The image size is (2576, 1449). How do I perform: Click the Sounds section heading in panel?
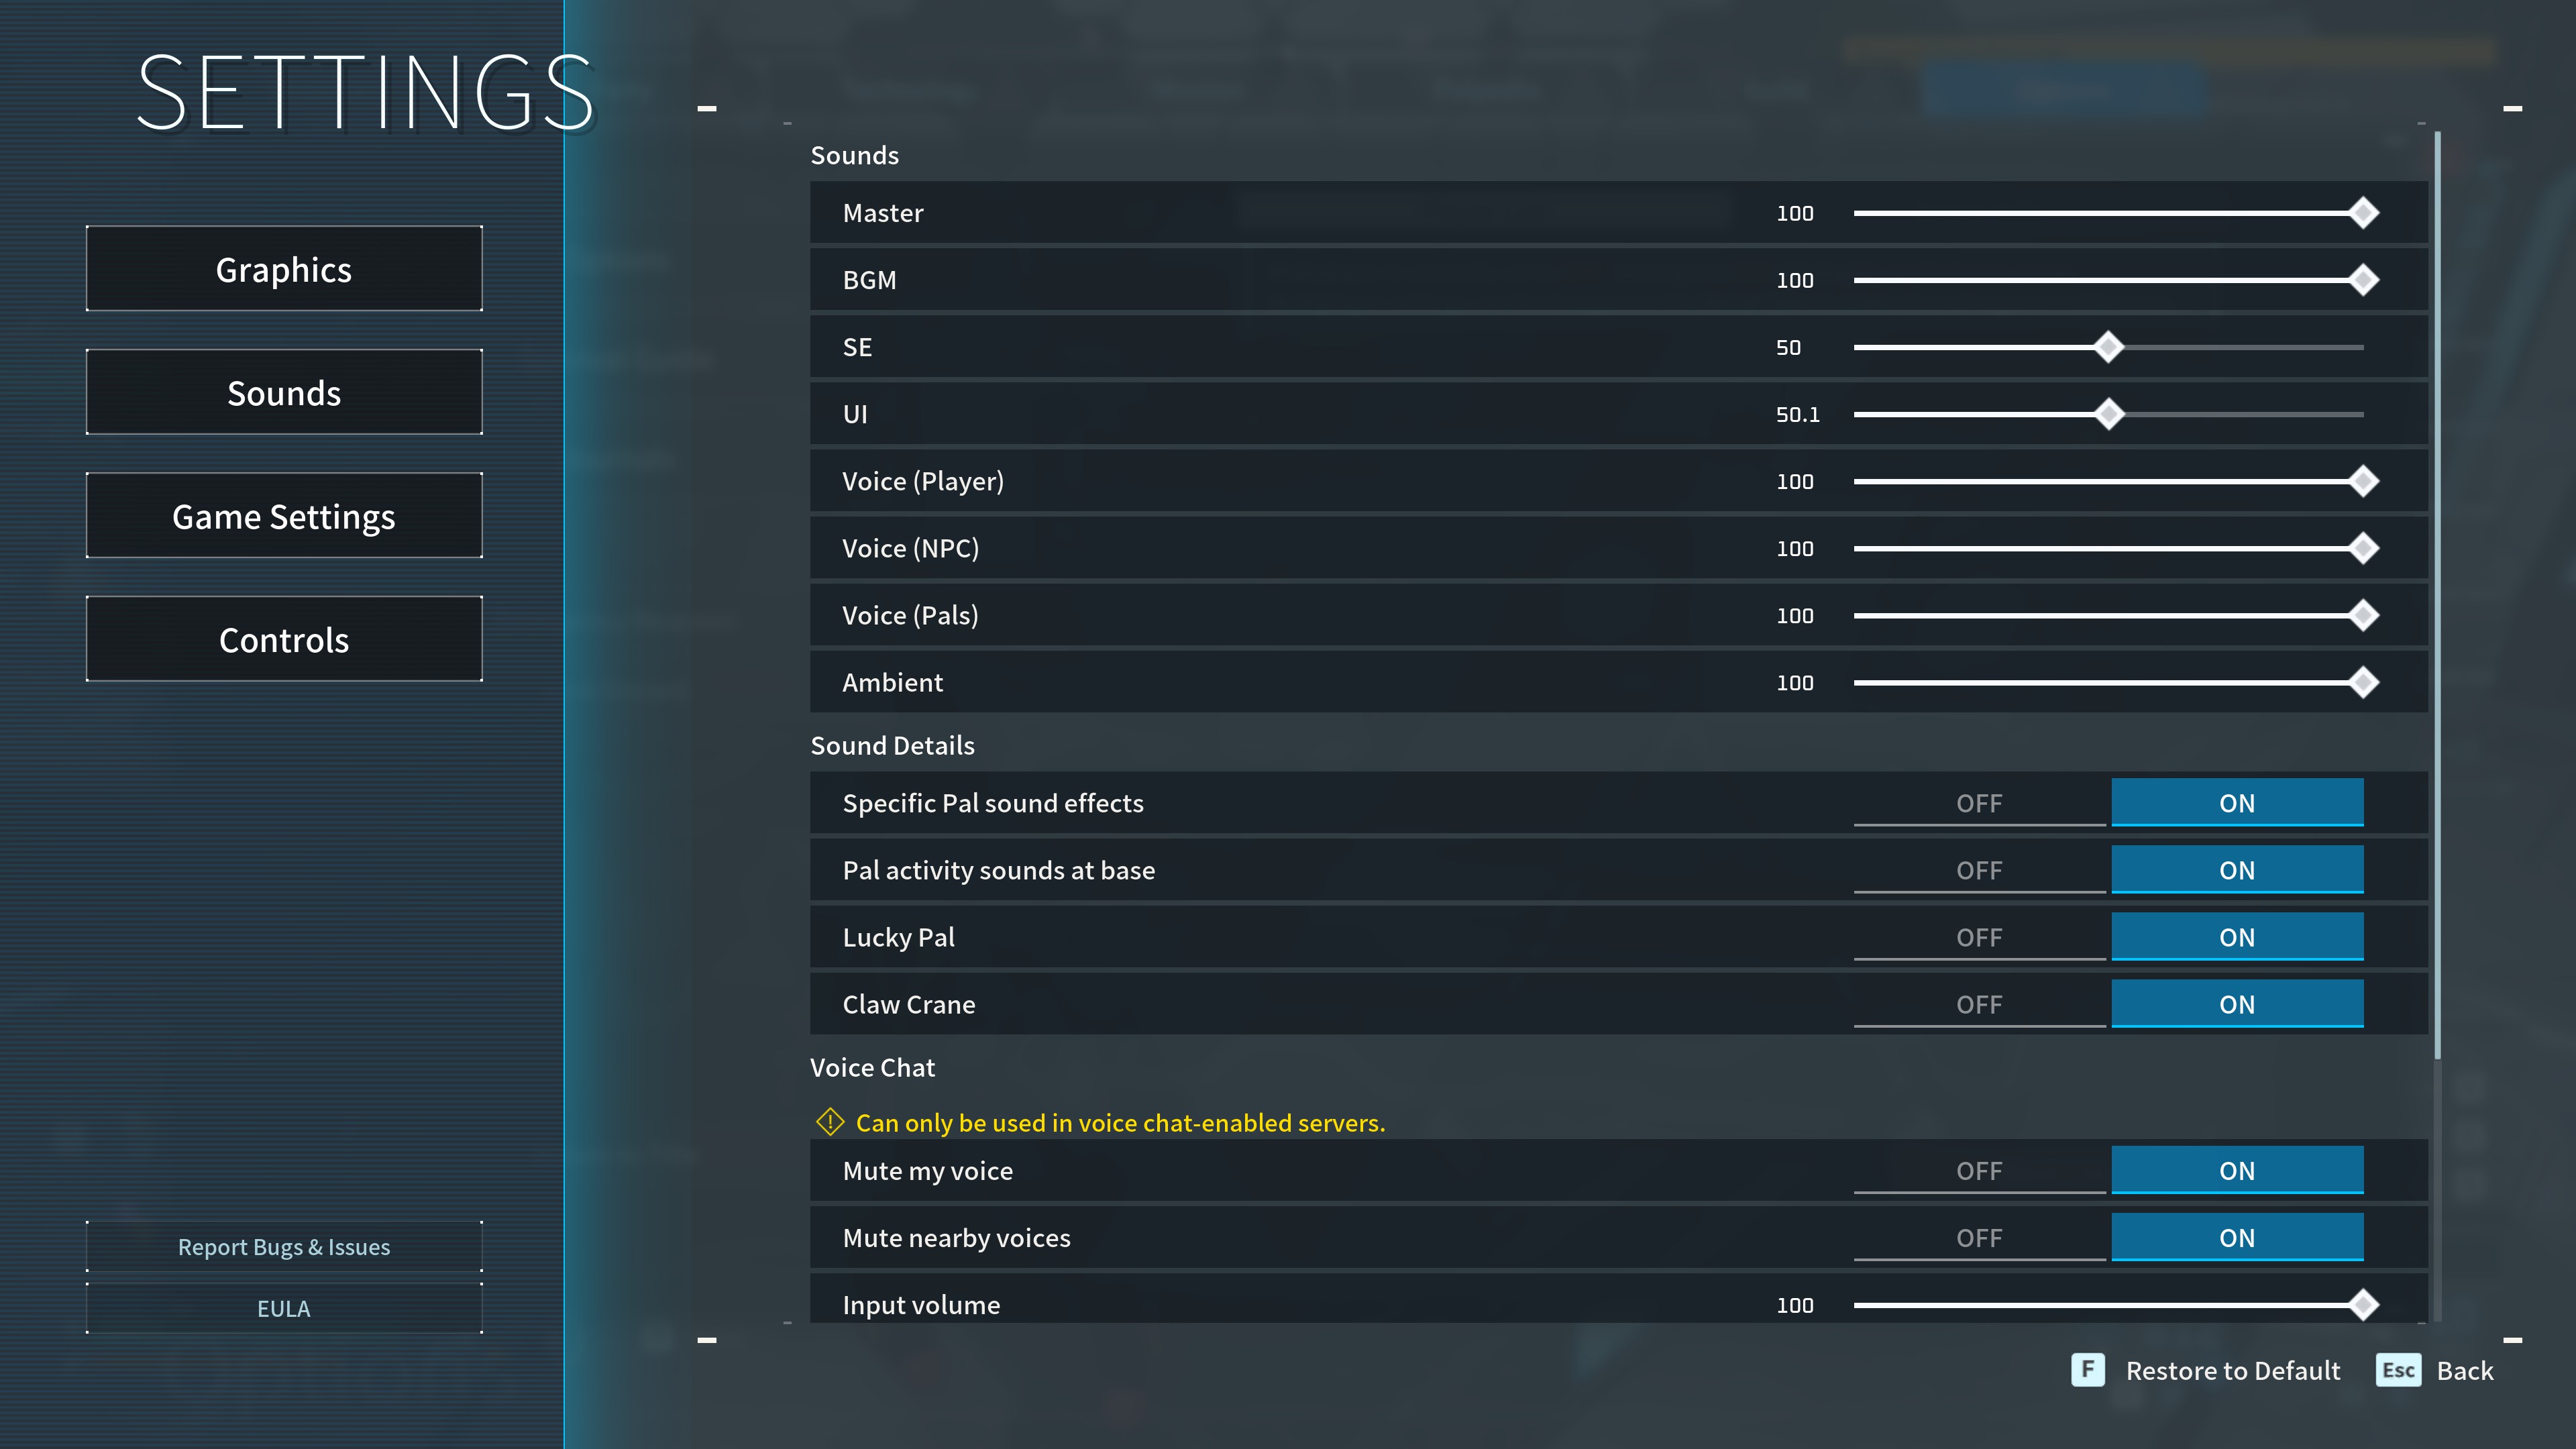(x=854, y=155)
